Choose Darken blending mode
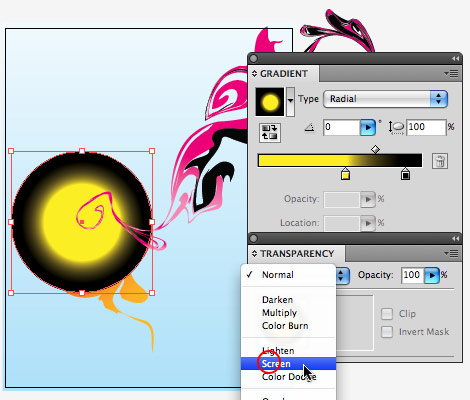 288,300
